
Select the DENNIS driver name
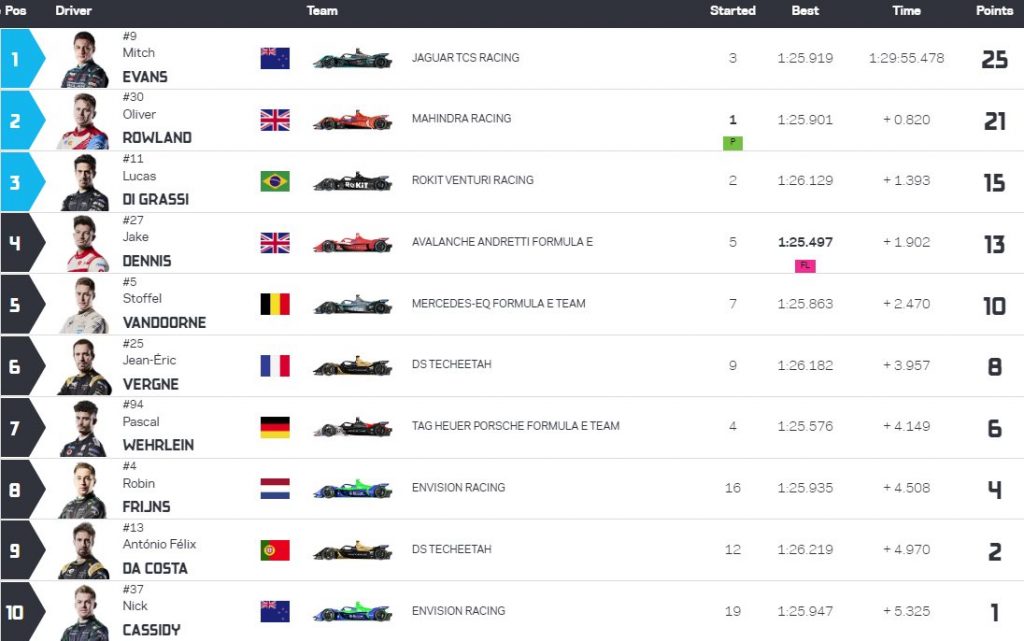147,261
